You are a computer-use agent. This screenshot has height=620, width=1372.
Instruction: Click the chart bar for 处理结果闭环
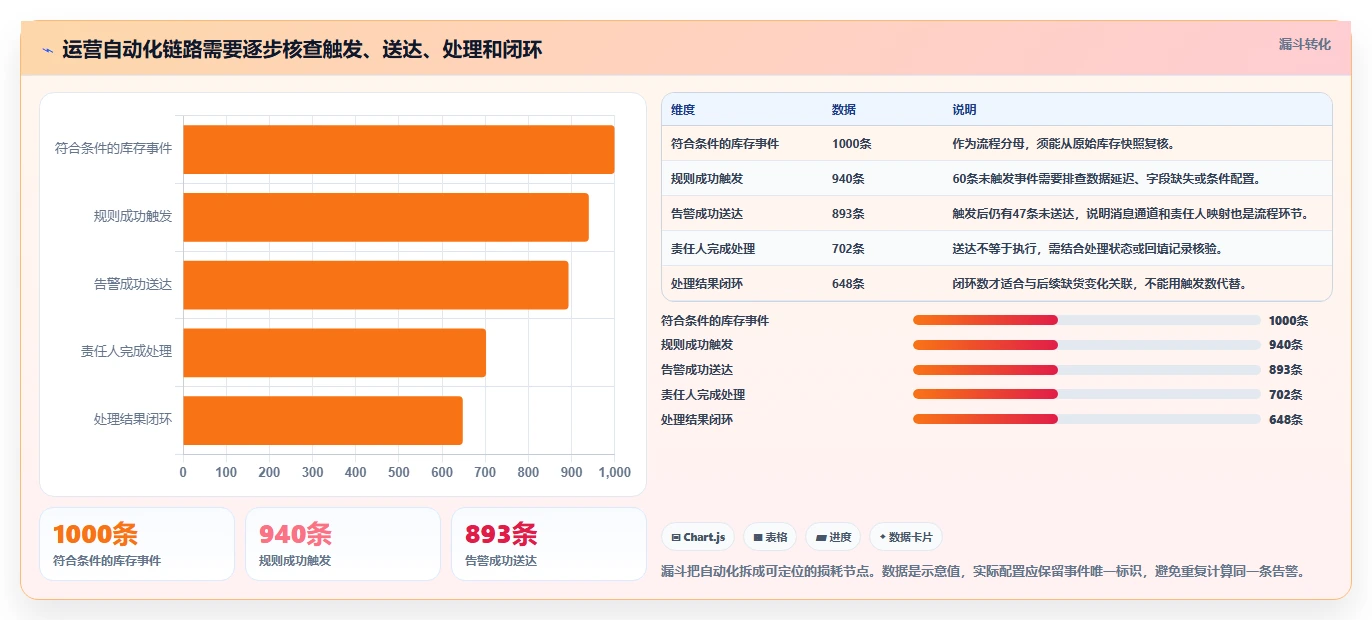pyautogui.click(x=323, y=420)
